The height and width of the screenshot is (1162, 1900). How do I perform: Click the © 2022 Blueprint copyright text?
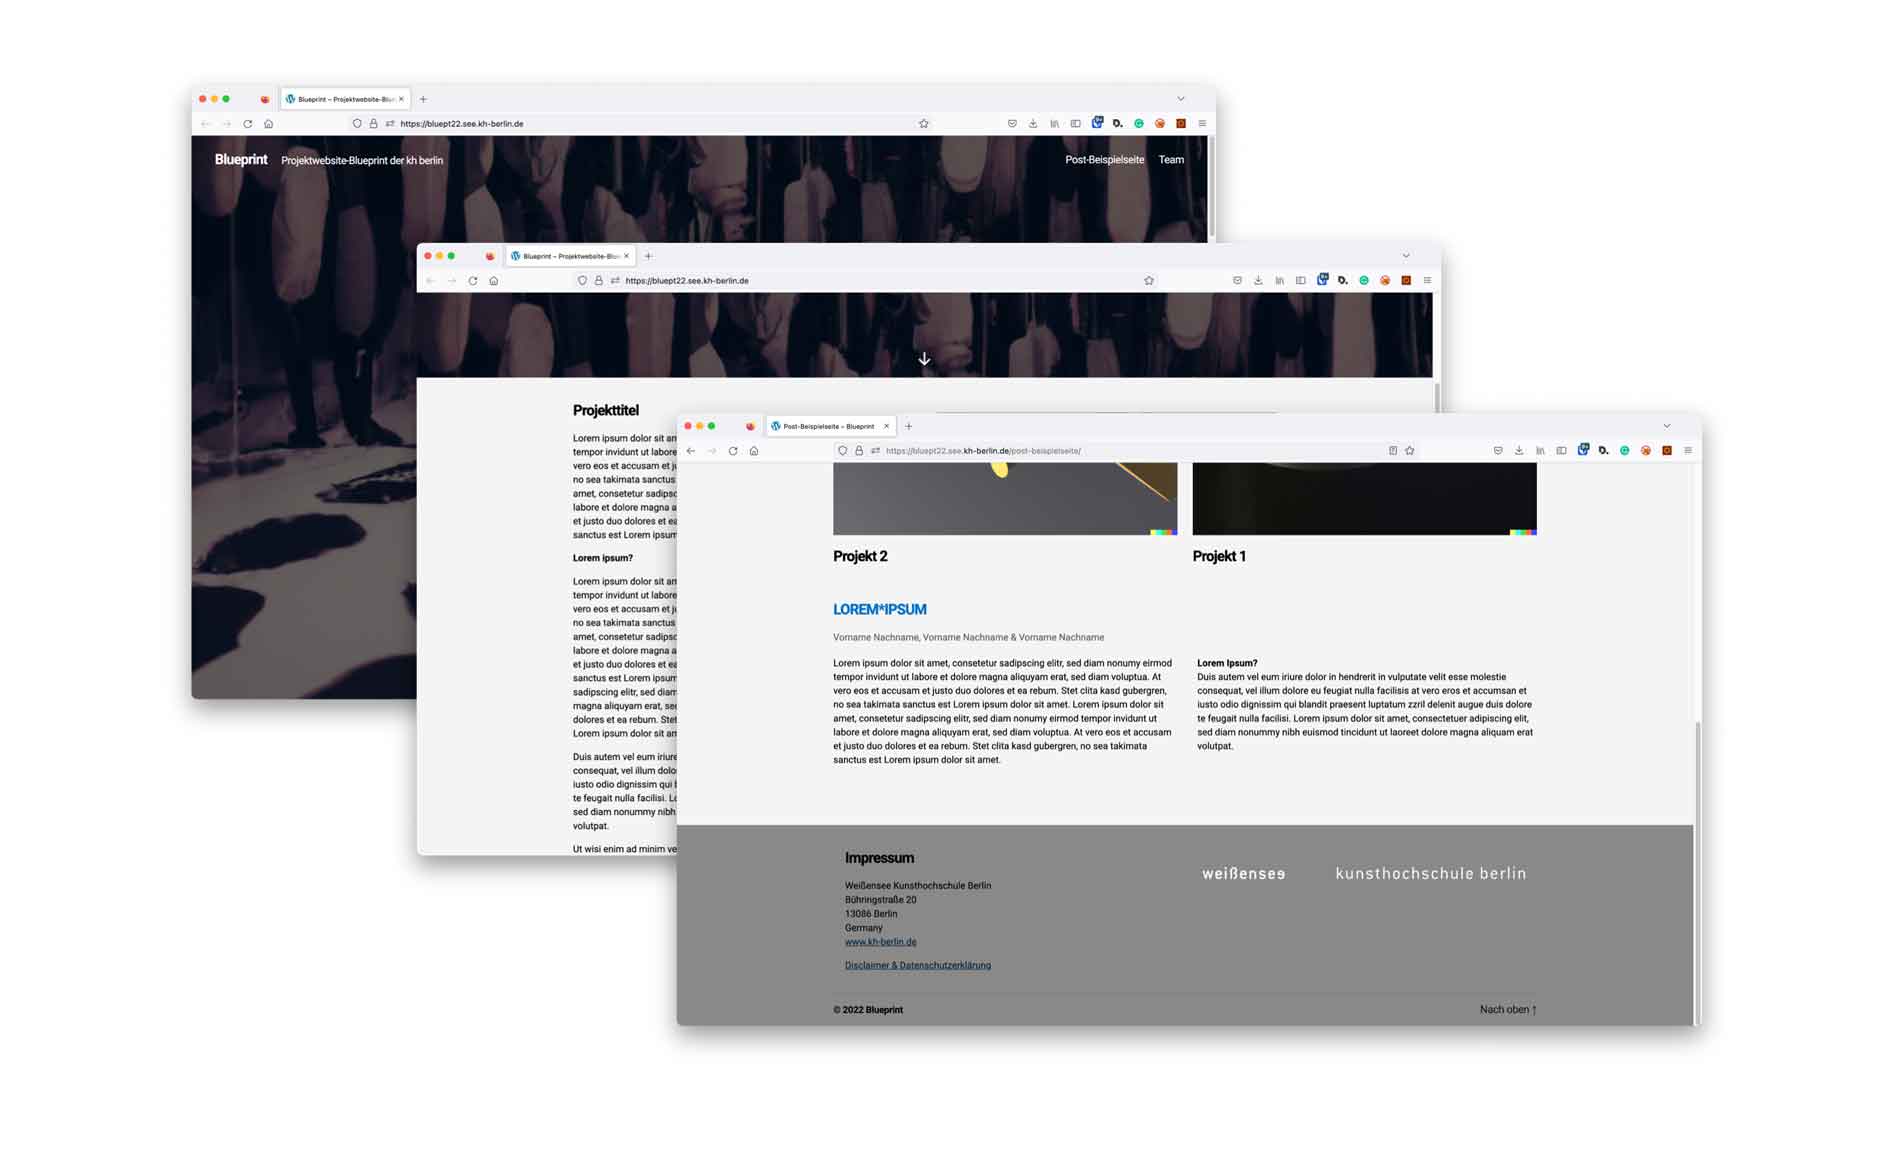868,1010
